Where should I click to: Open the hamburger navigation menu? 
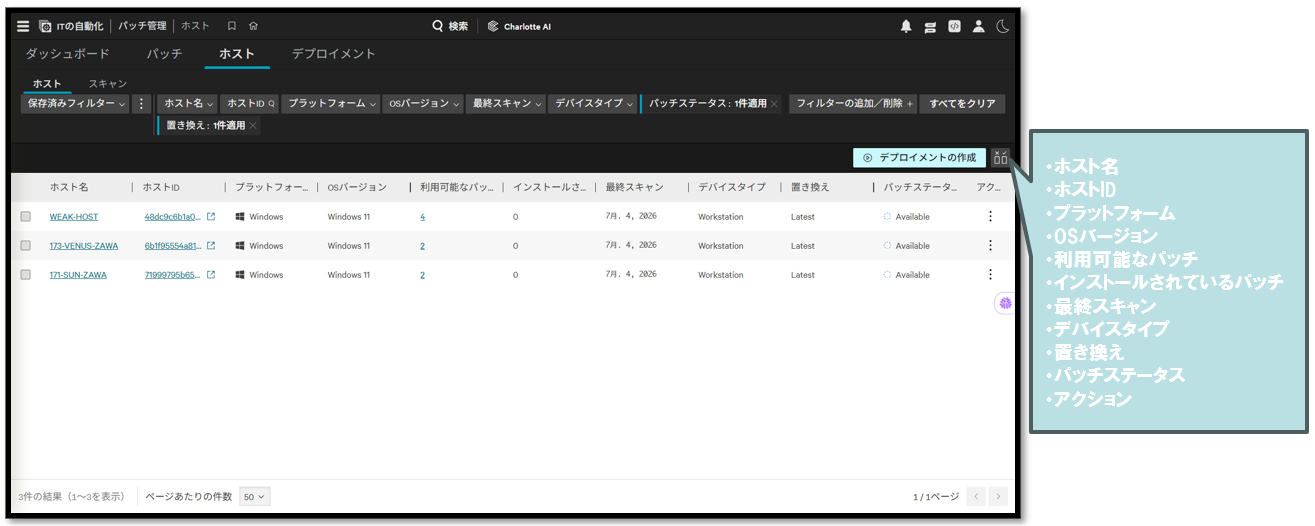tap(23, 26)
